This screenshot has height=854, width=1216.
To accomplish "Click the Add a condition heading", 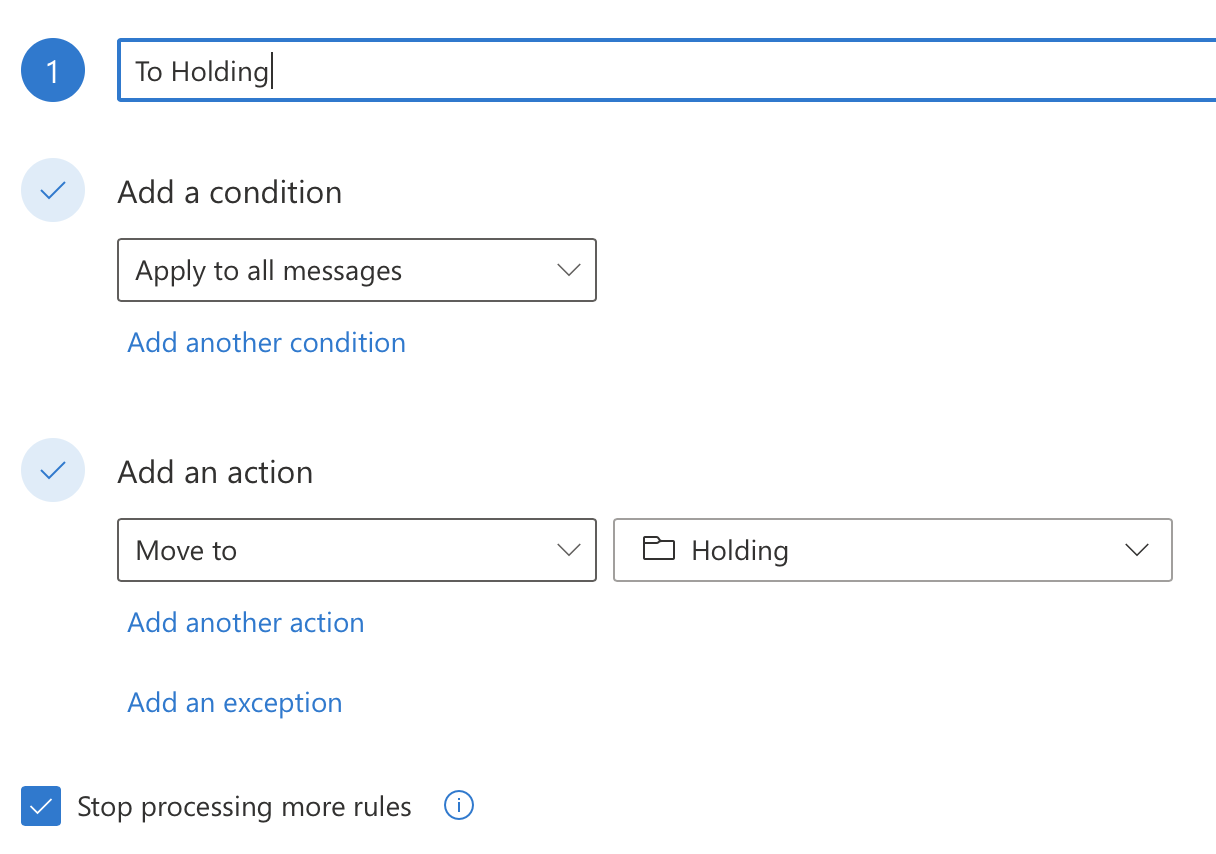I will [x=230, y=192].
